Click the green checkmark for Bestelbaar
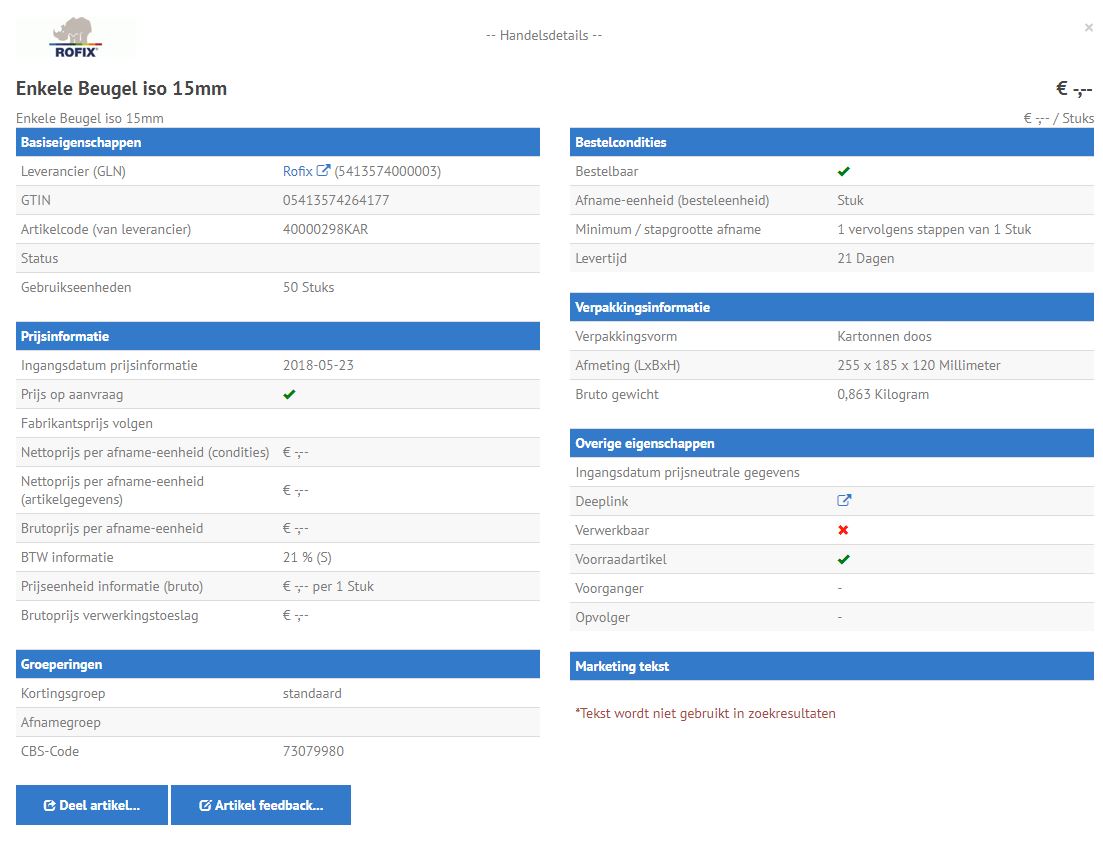 (x=843, y=171)
